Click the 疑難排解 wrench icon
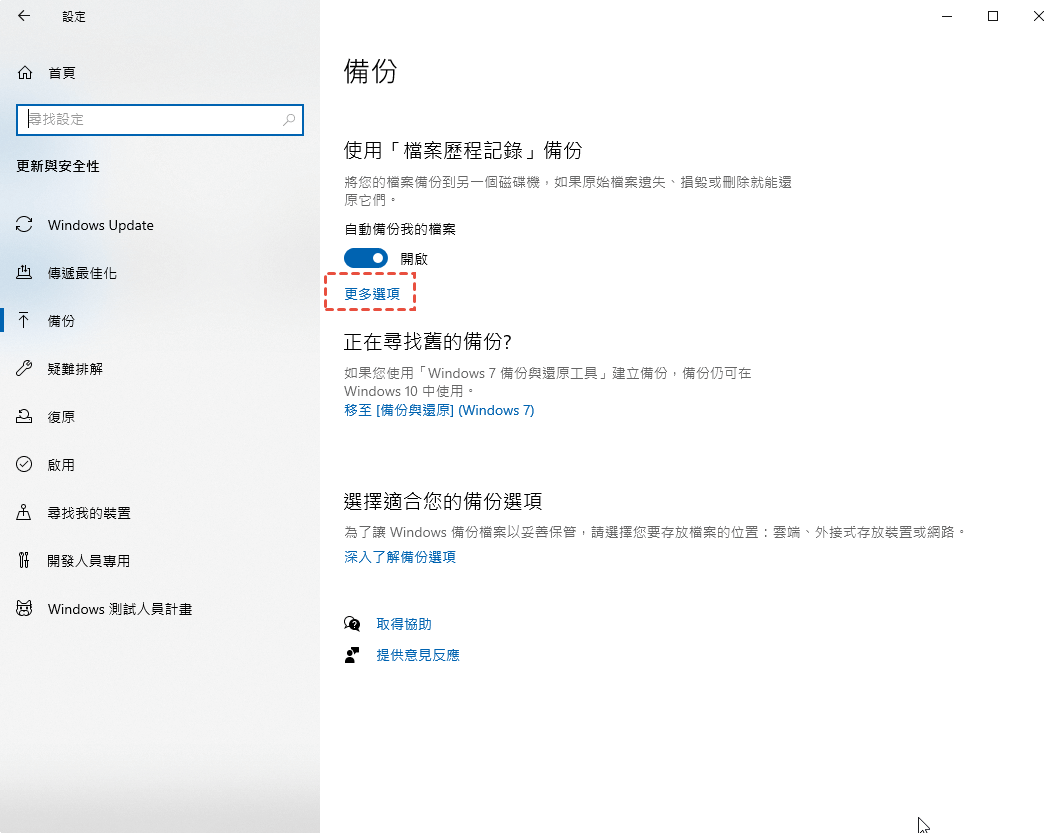Screen dimensions: 1062x833 click(25, 369)
